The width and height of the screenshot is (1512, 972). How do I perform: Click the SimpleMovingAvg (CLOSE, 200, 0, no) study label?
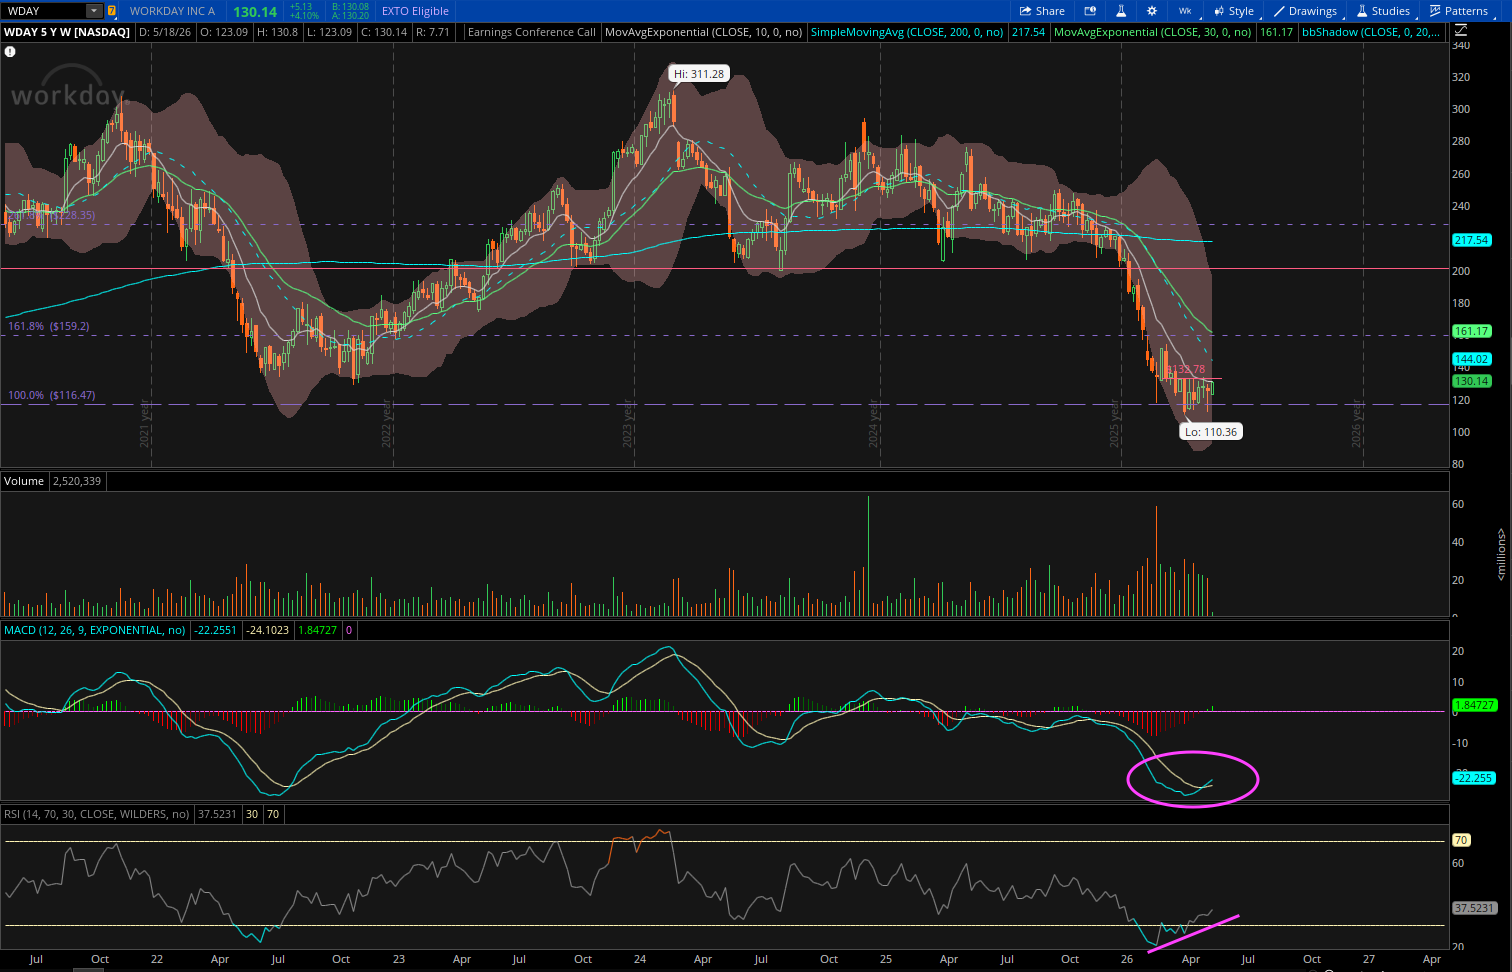pyautogui.click(x=907, y=32)
